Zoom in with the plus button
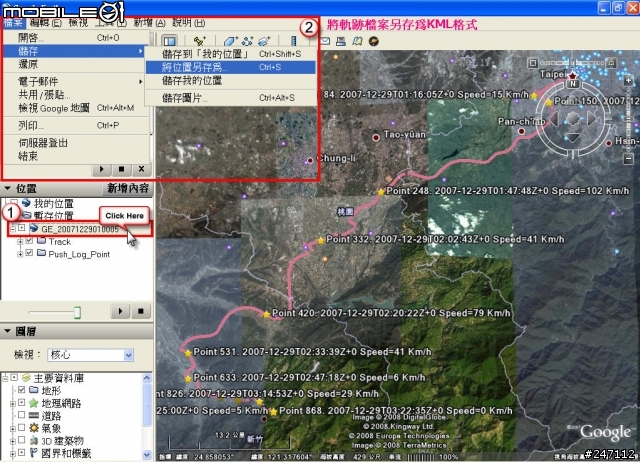Screen dimensions: 640x462 [x=629, y=81]
